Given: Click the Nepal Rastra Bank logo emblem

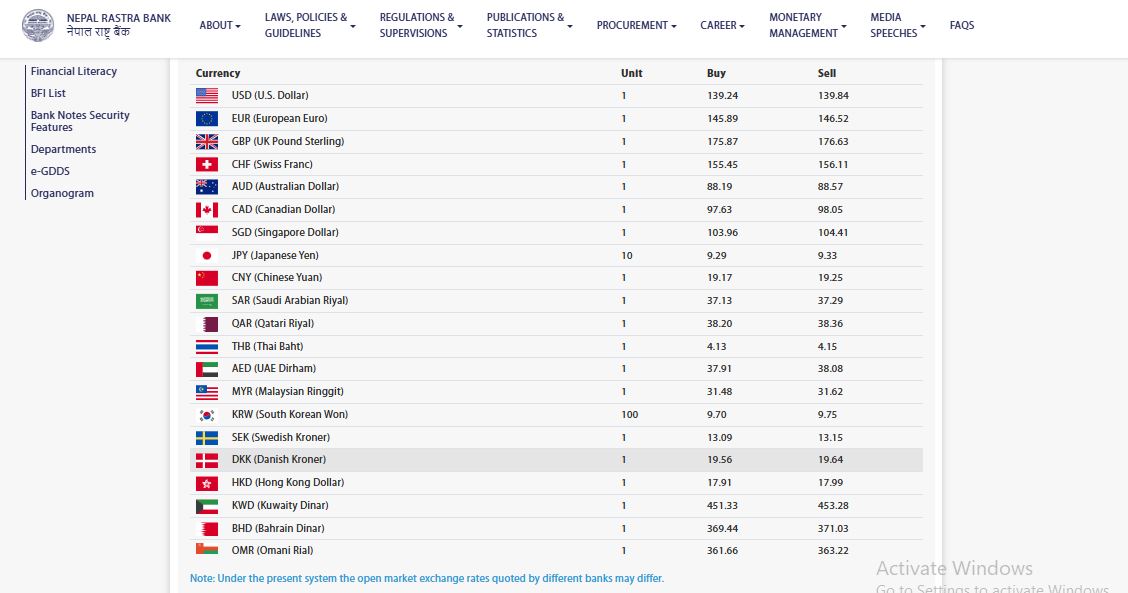Looking at the screenshot, I should 37,25.
